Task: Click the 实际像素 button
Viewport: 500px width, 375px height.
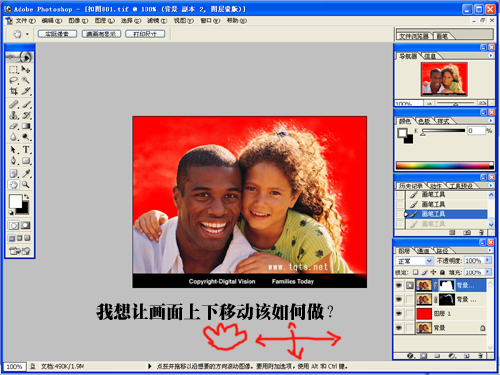Action: (x=57, y=34)
